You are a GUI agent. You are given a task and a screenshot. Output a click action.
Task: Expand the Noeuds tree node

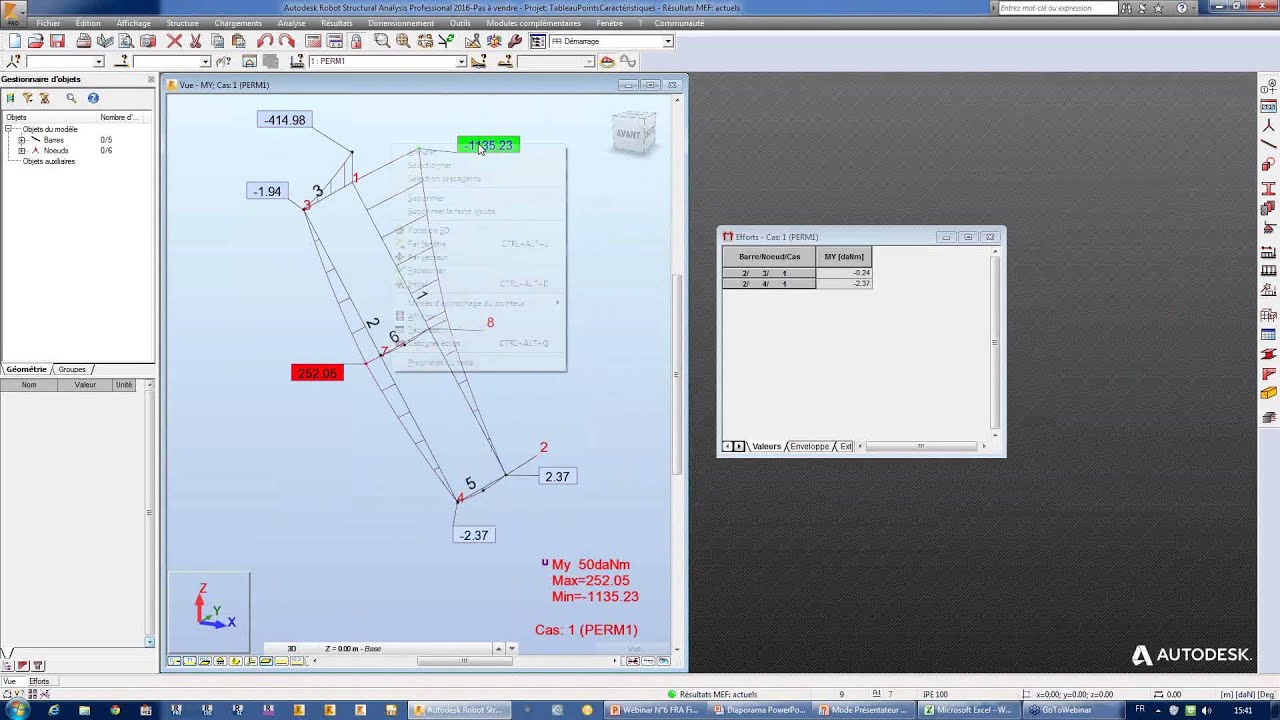(x=22, y=151)
